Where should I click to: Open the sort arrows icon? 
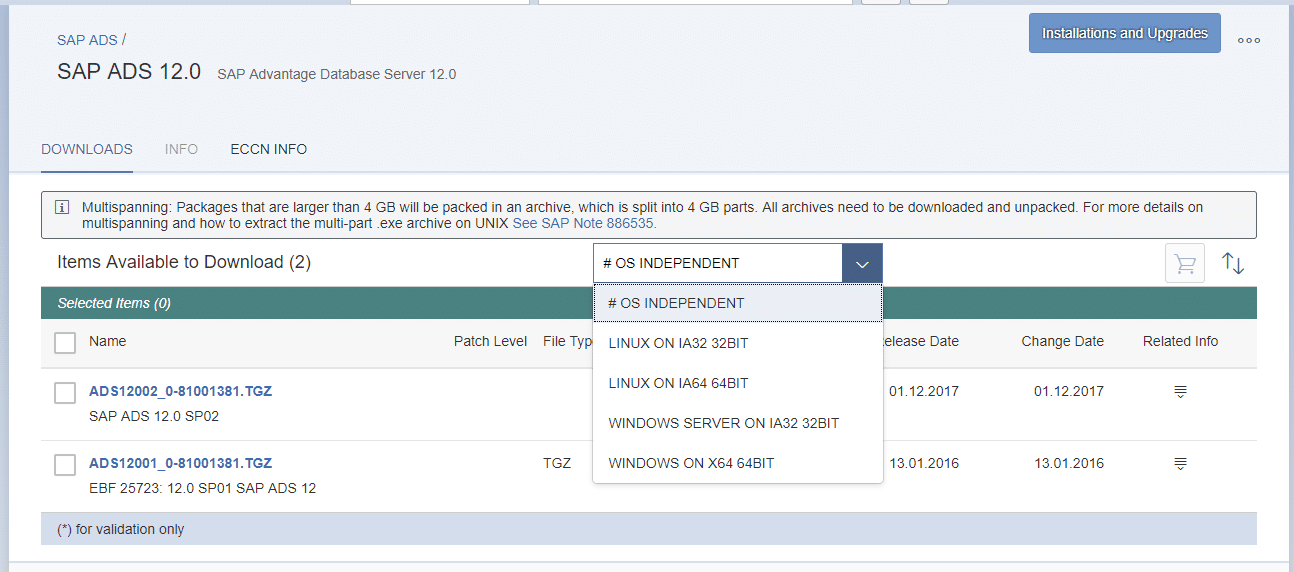1233,264
